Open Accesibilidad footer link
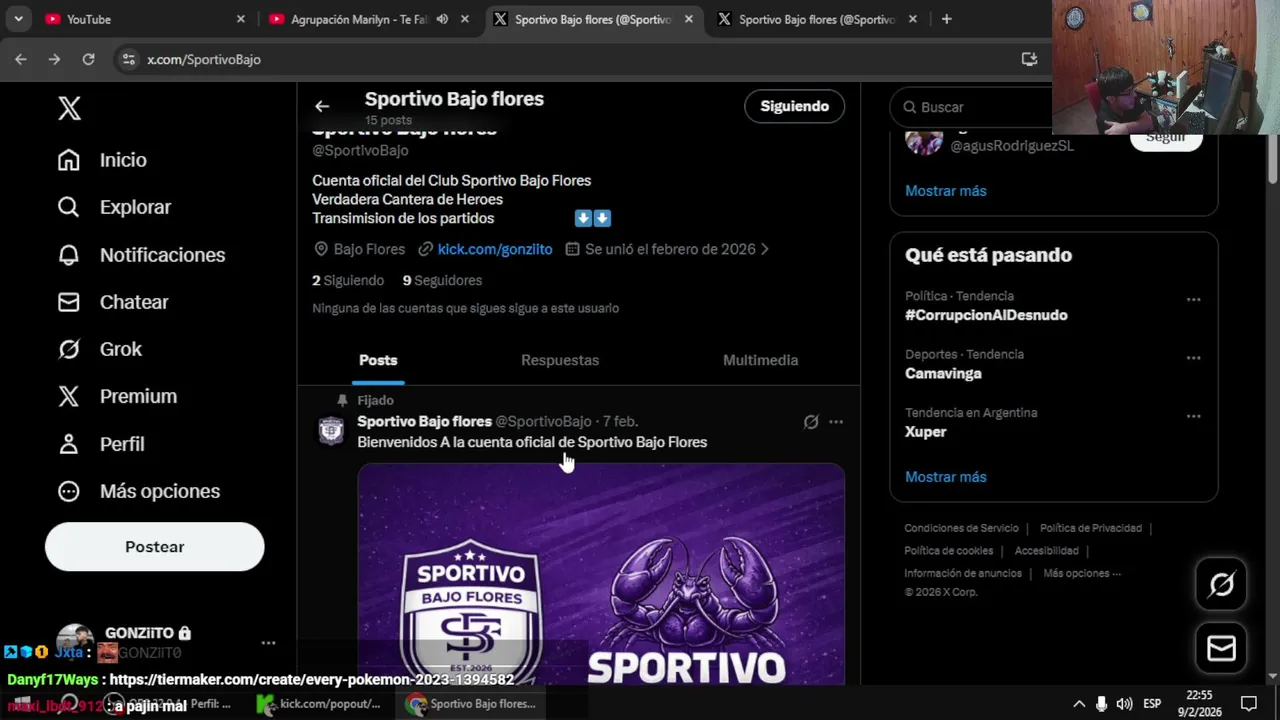Image resolution: width=1280 pixels, height=720 pixels. (1047, 551)
